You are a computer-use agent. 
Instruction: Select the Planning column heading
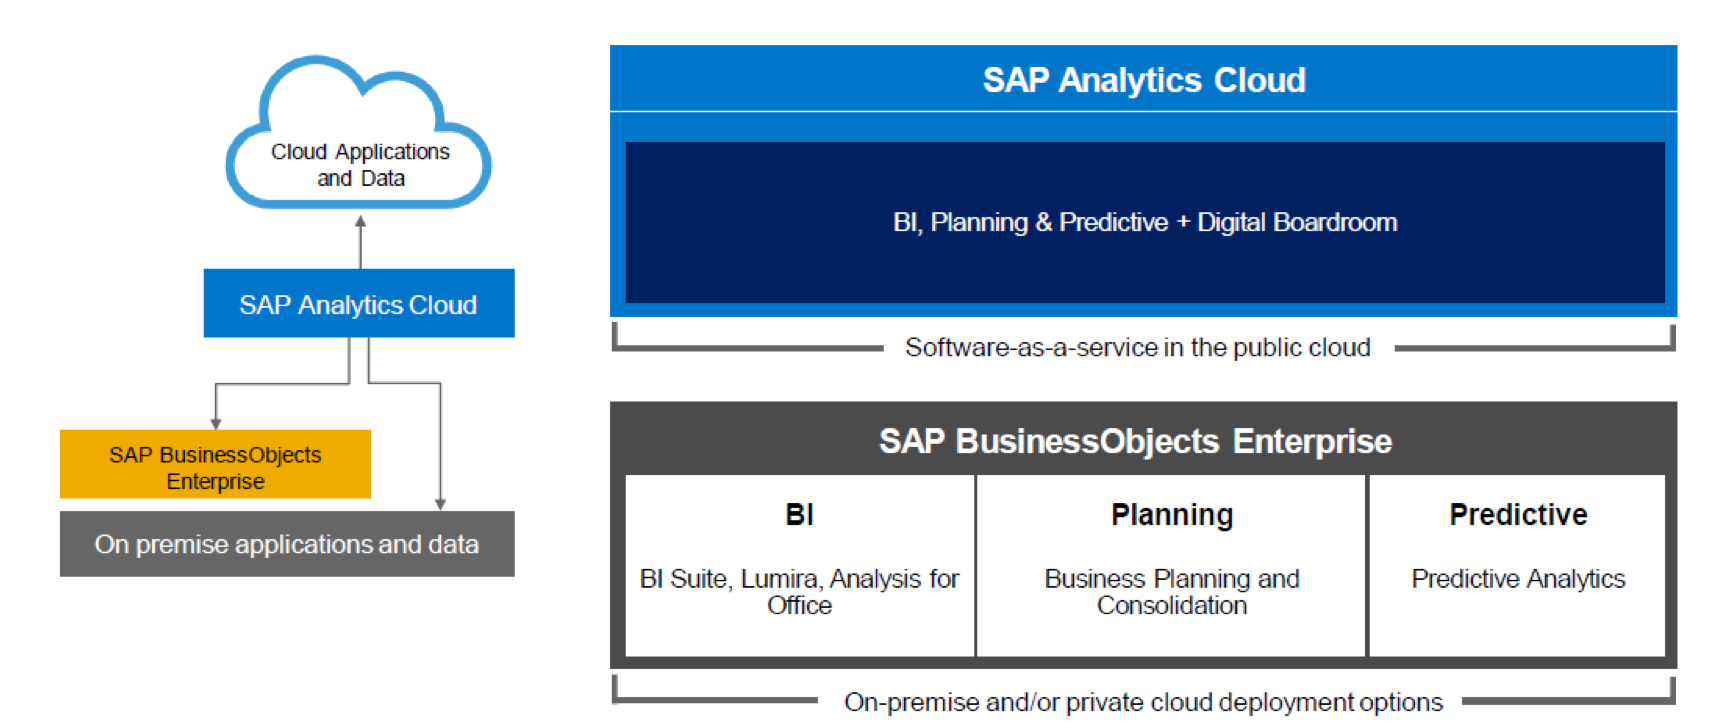pos(1172,515)
